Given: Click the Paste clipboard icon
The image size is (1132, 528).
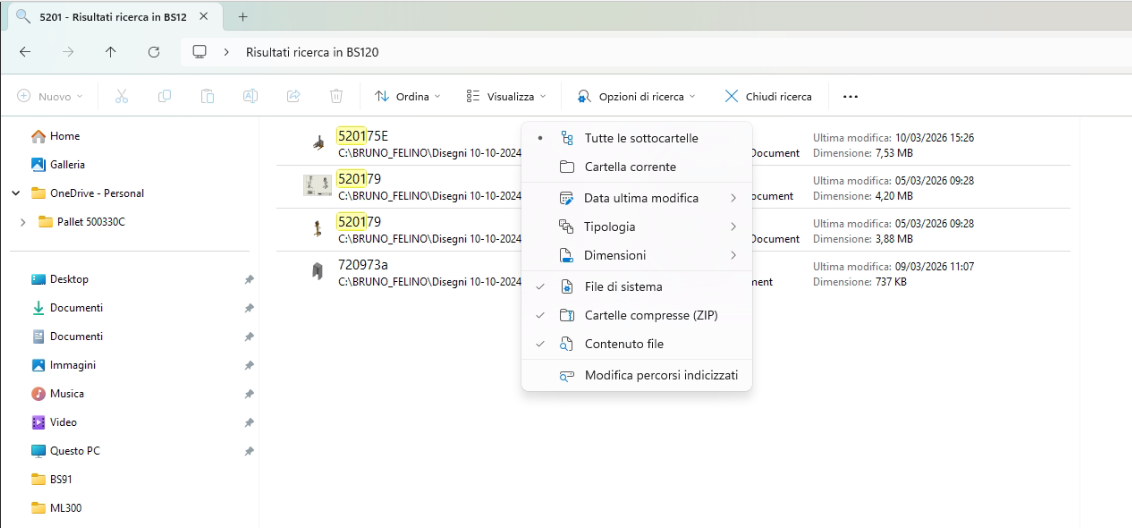Looking at the screenshot, I should 207,96.
